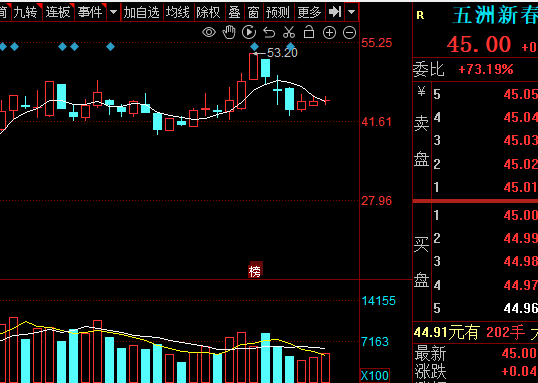Open the 连板 tab
The width and height of the screenshot is (538, 383).
[x=59, y=13]
